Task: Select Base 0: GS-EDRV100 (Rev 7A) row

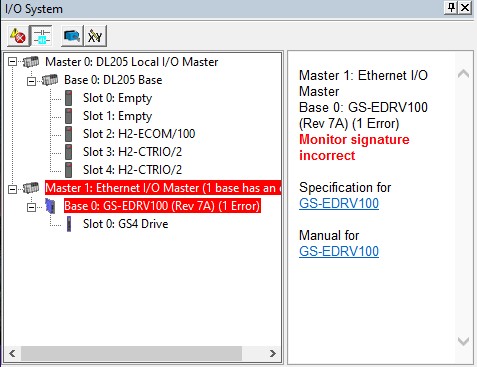Action: click(162, 206)
